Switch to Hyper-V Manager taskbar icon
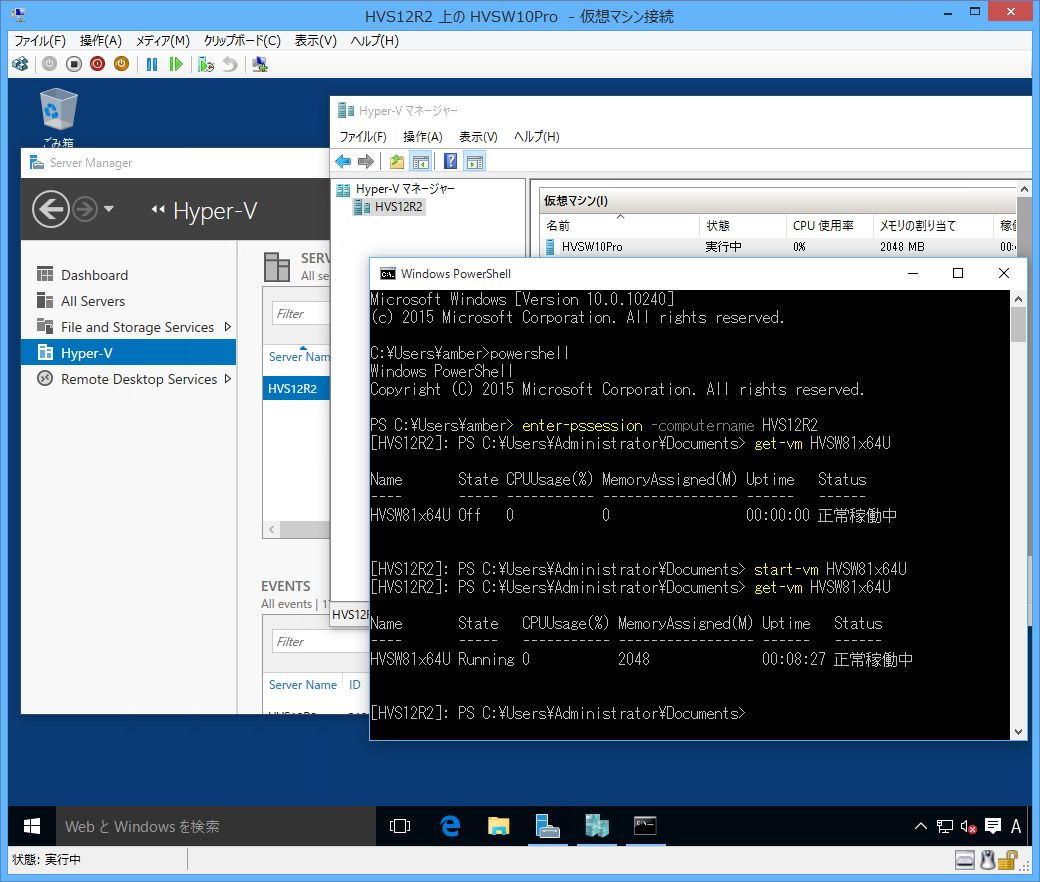 coord(596,826)
